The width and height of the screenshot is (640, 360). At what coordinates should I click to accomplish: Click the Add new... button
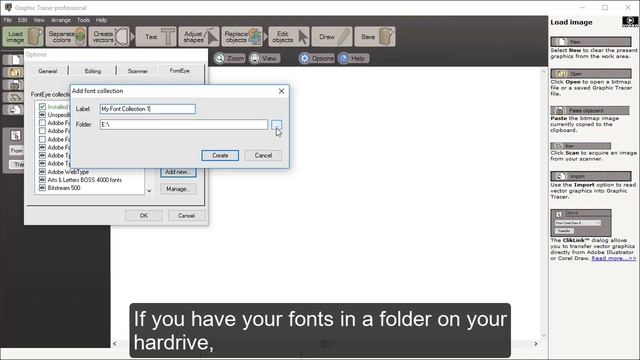pos(178,172)
